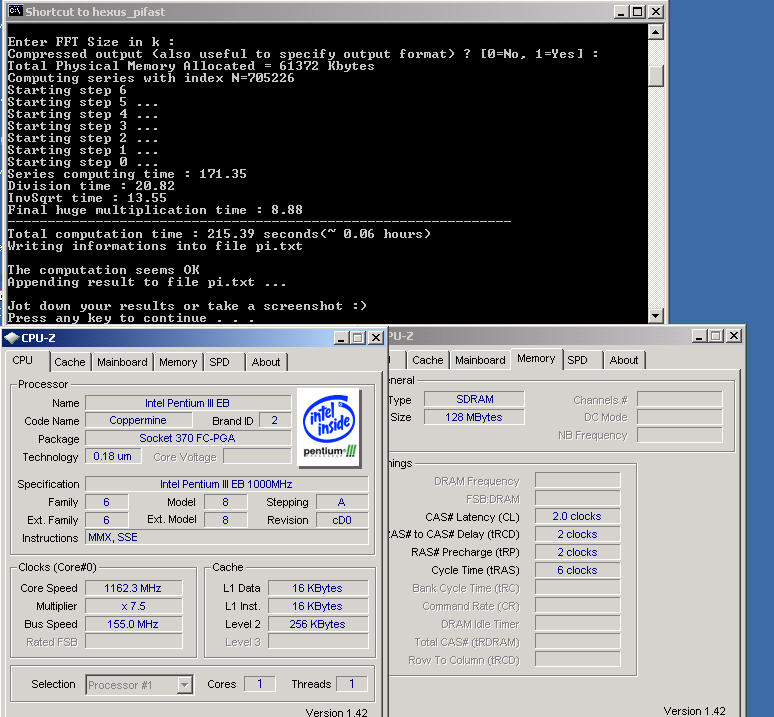Image resolution: width=774 pixels, height=717 pixels.
Task: Click Specification 'Intel Pentium III EB 1000MHz'
Action: [x=227, y=484]
